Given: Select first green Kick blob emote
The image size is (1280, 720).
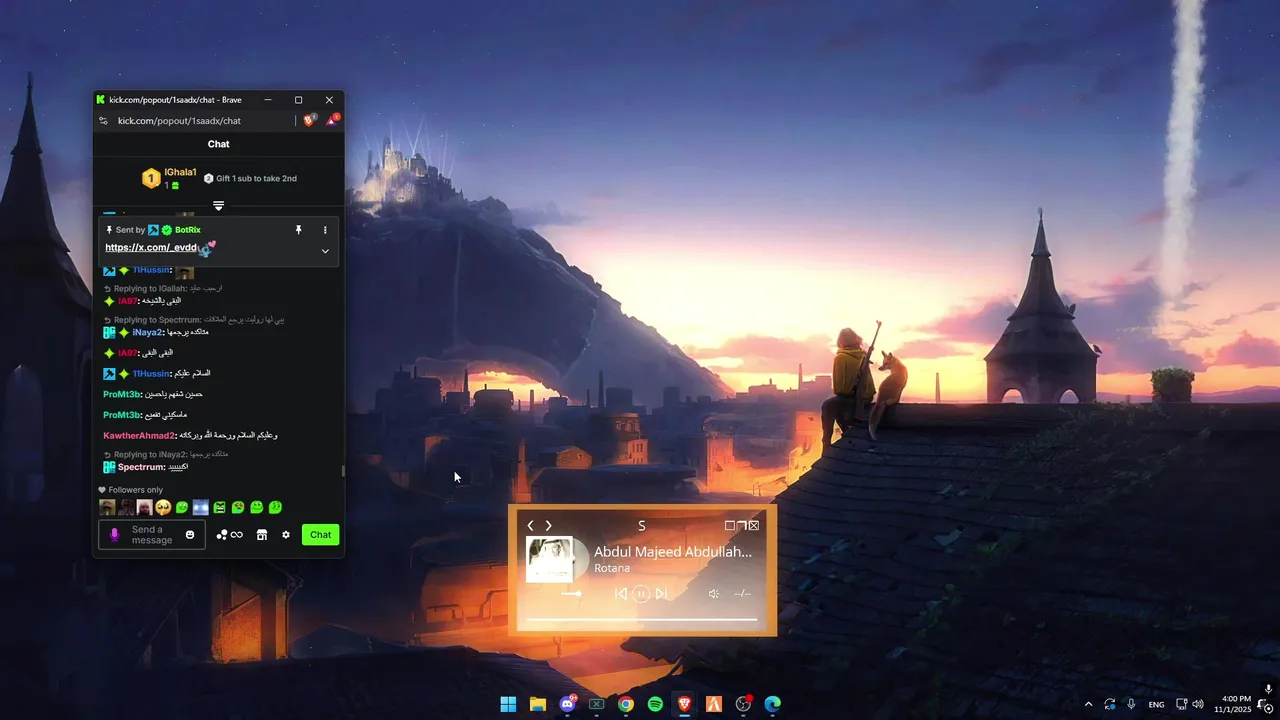Looking at the screenshot, I should pos(182,508).
